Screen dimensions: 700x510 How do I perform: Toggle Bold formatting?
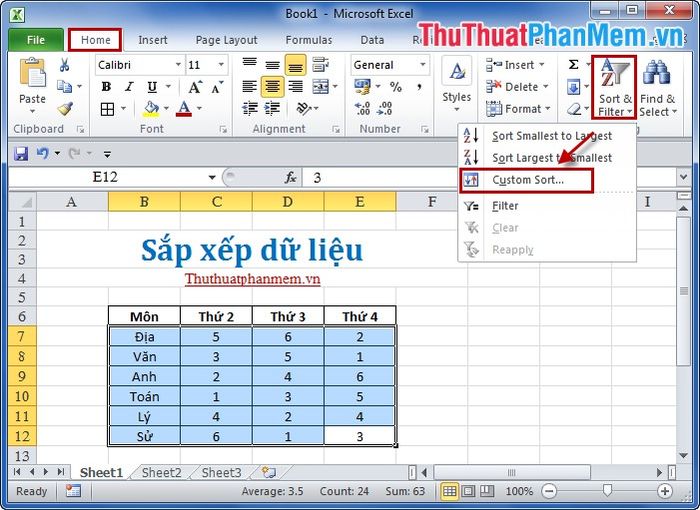(106, 87)
